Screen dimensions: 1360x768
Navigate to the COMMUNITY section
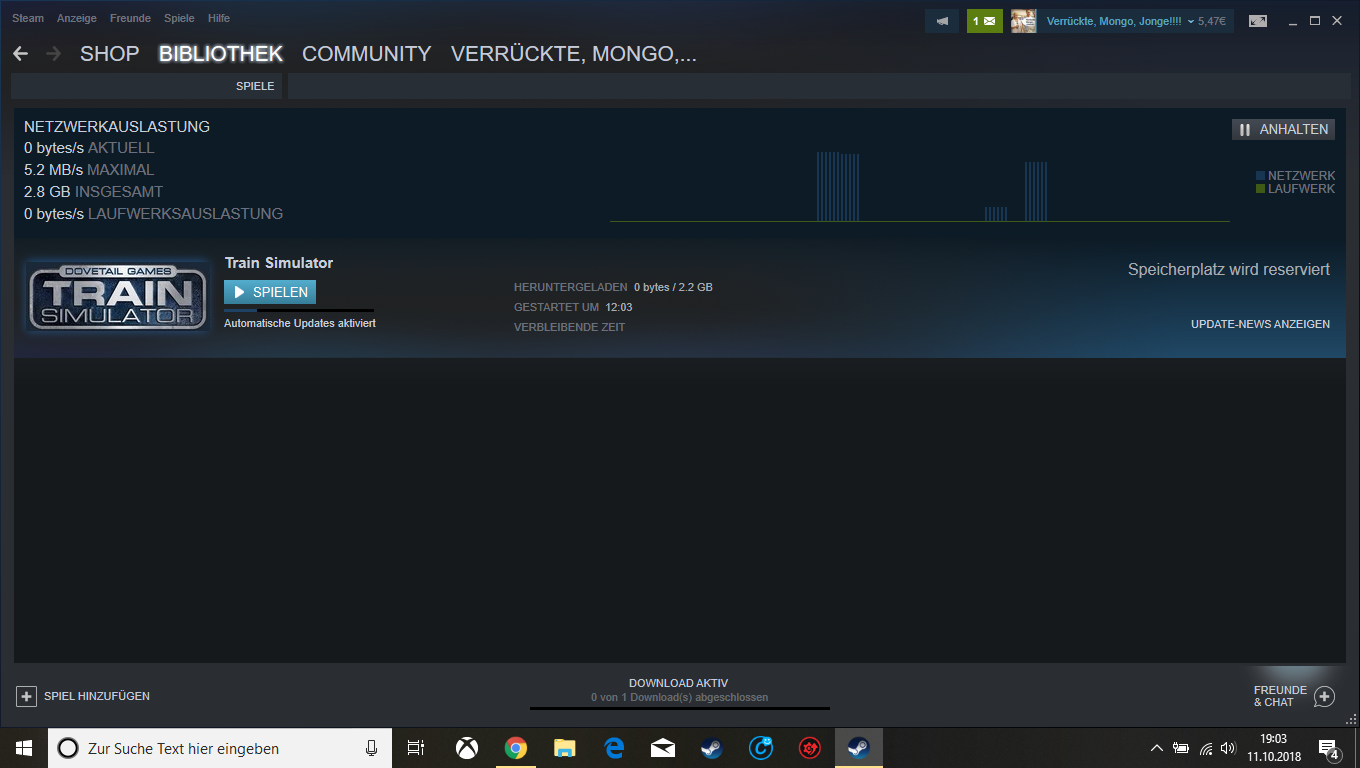point(367,54)
